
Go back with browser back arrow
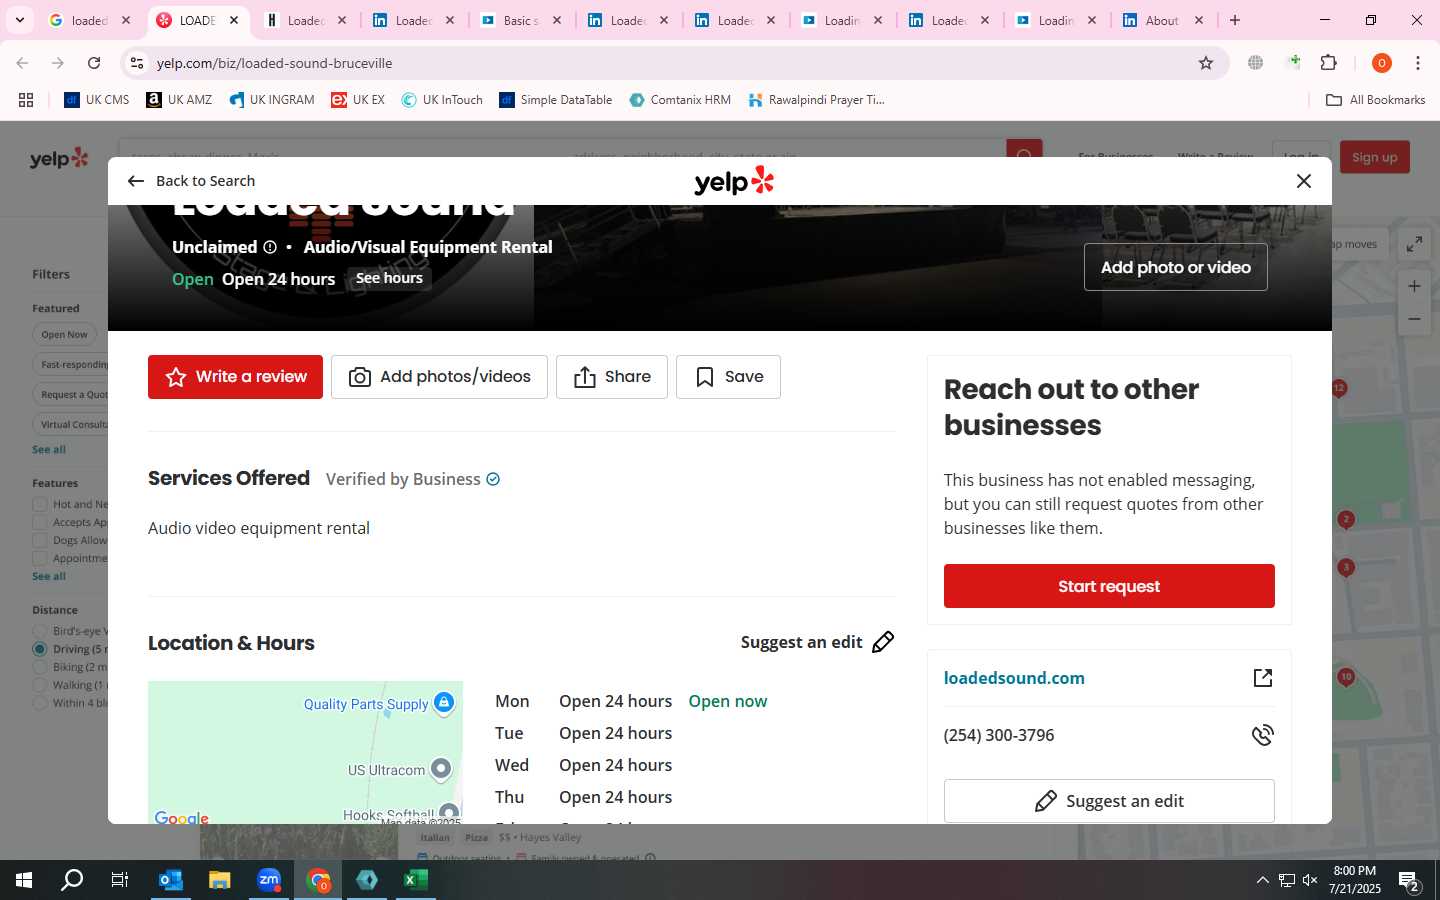click(22, 63)
